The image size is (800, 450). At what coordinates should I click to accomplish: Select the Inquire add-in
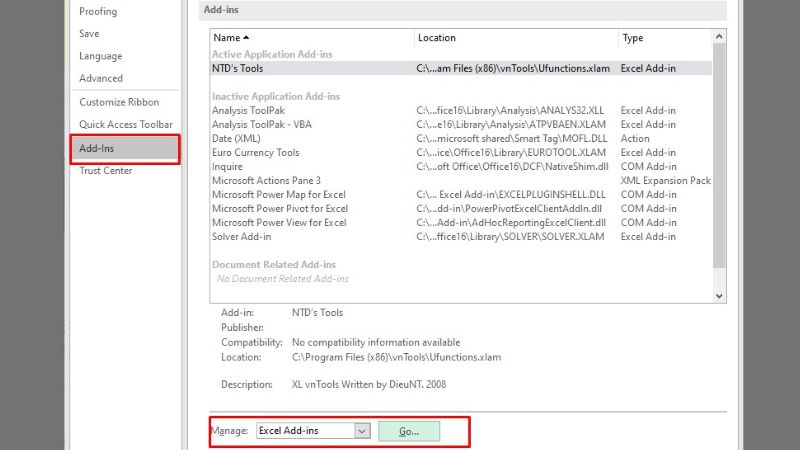click(227, 167)
